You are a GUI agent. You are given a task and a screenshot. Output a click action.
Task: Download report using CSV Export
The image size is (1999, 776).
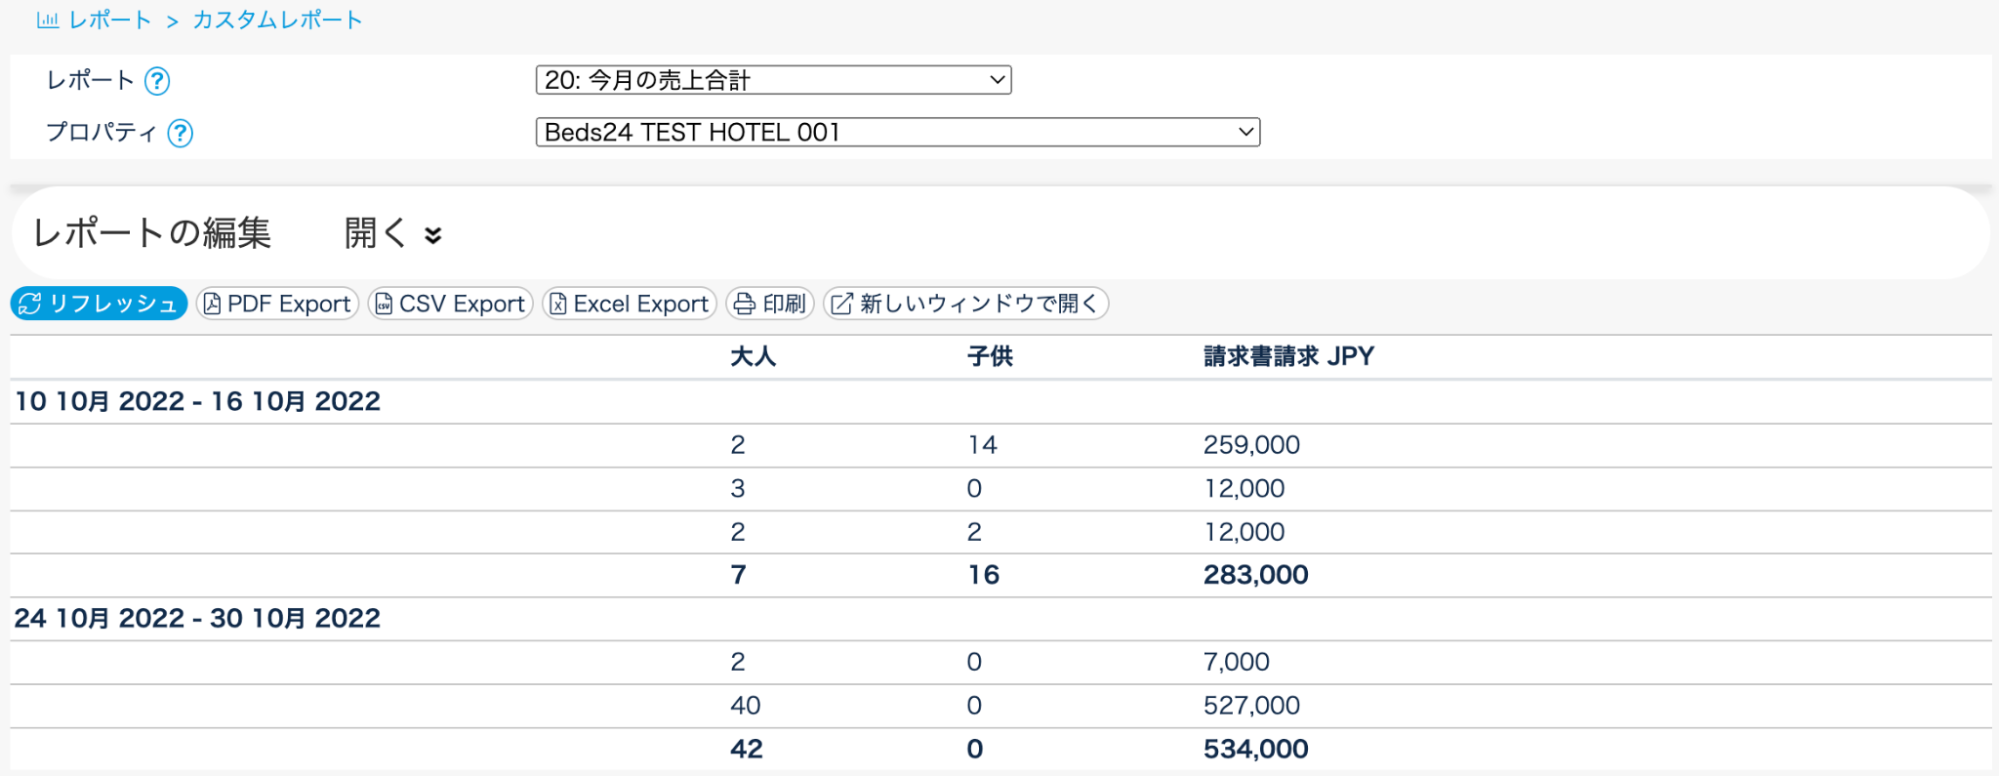click(x=450, y=304)
